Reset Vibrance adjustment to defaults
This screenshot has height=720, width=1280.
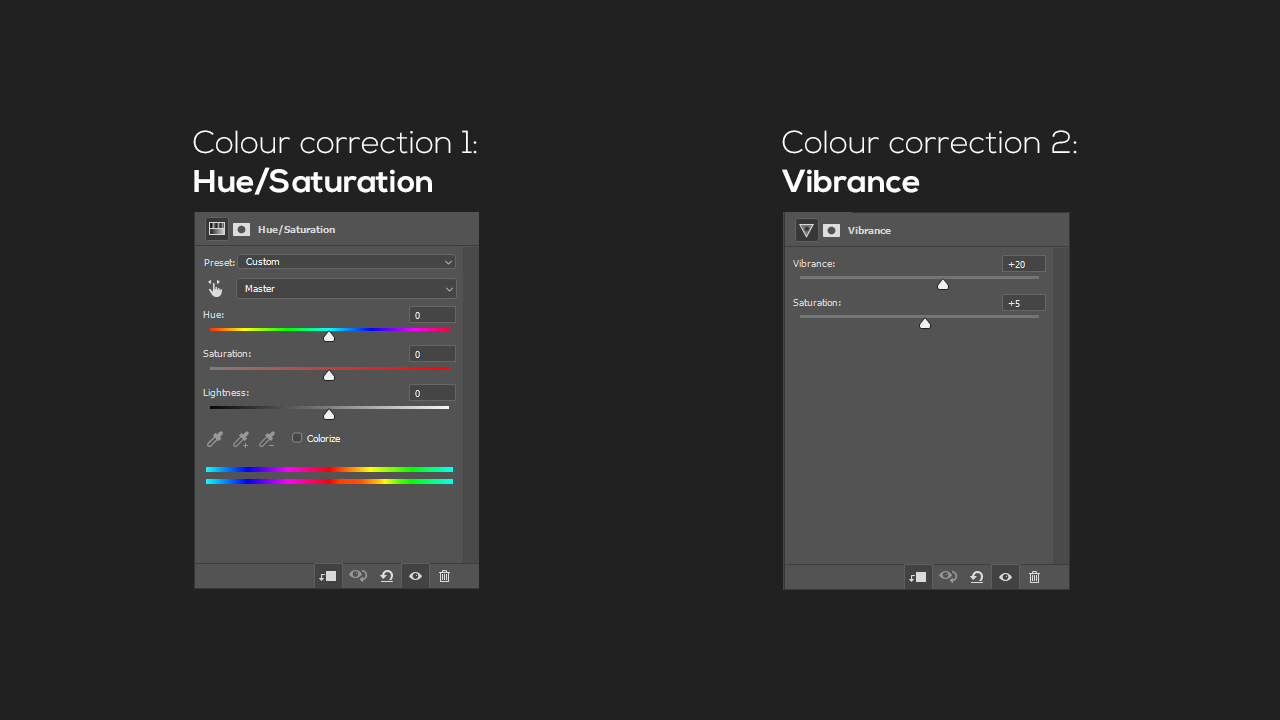point(976,577)
